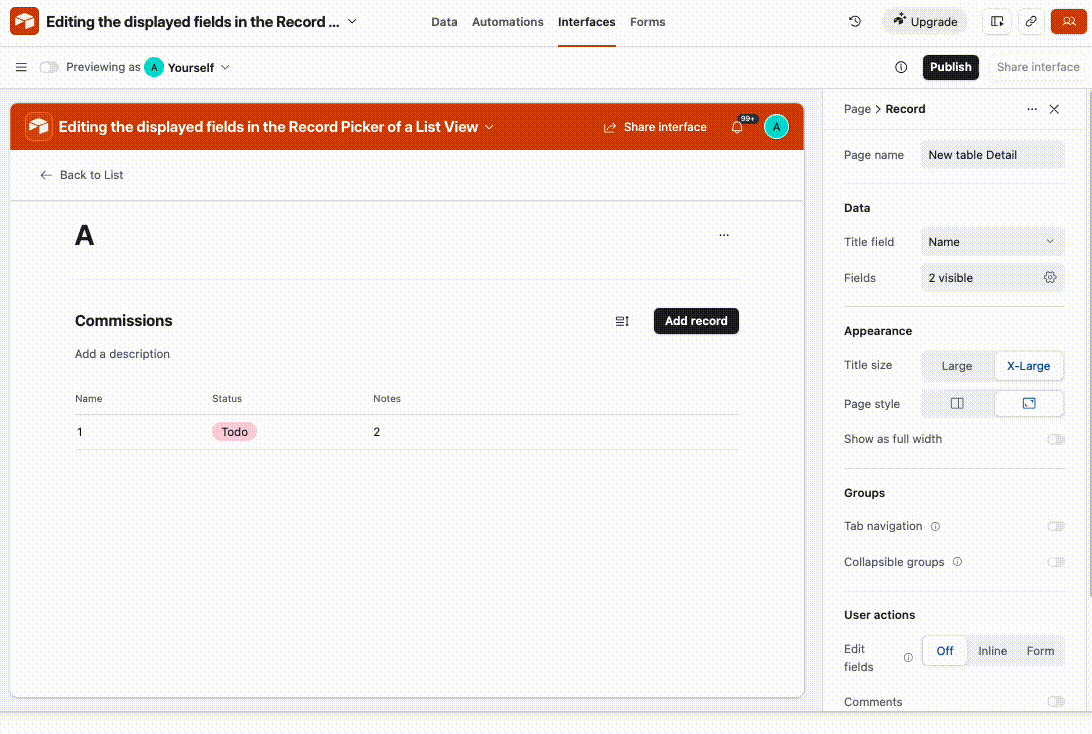Set Edit fields to Inline
1092x734 pixels.
[992, 651]
